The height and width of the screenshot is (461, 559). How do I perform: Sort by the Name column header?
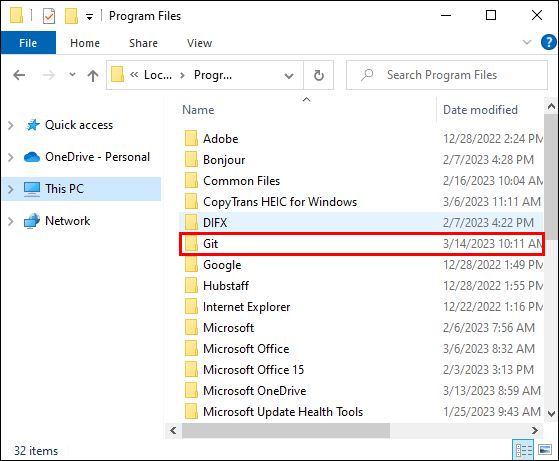[x=198, y=110]
